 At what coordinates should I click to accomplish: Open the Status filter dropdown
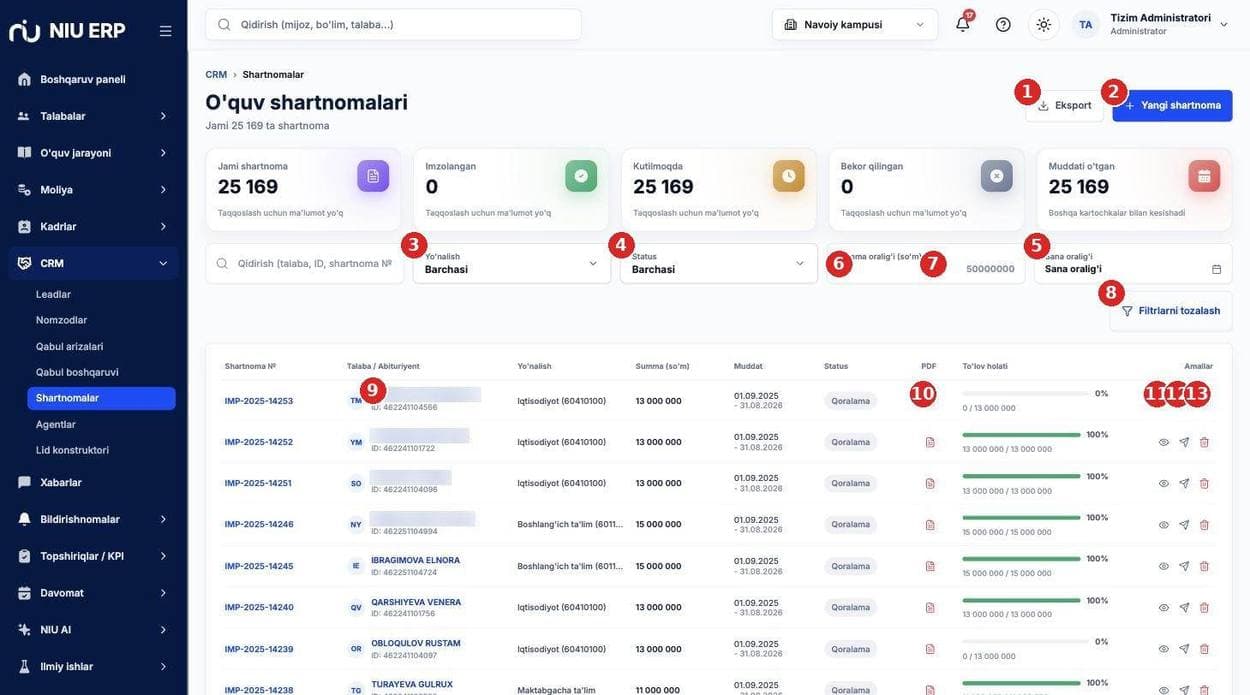tap(719, 264)
